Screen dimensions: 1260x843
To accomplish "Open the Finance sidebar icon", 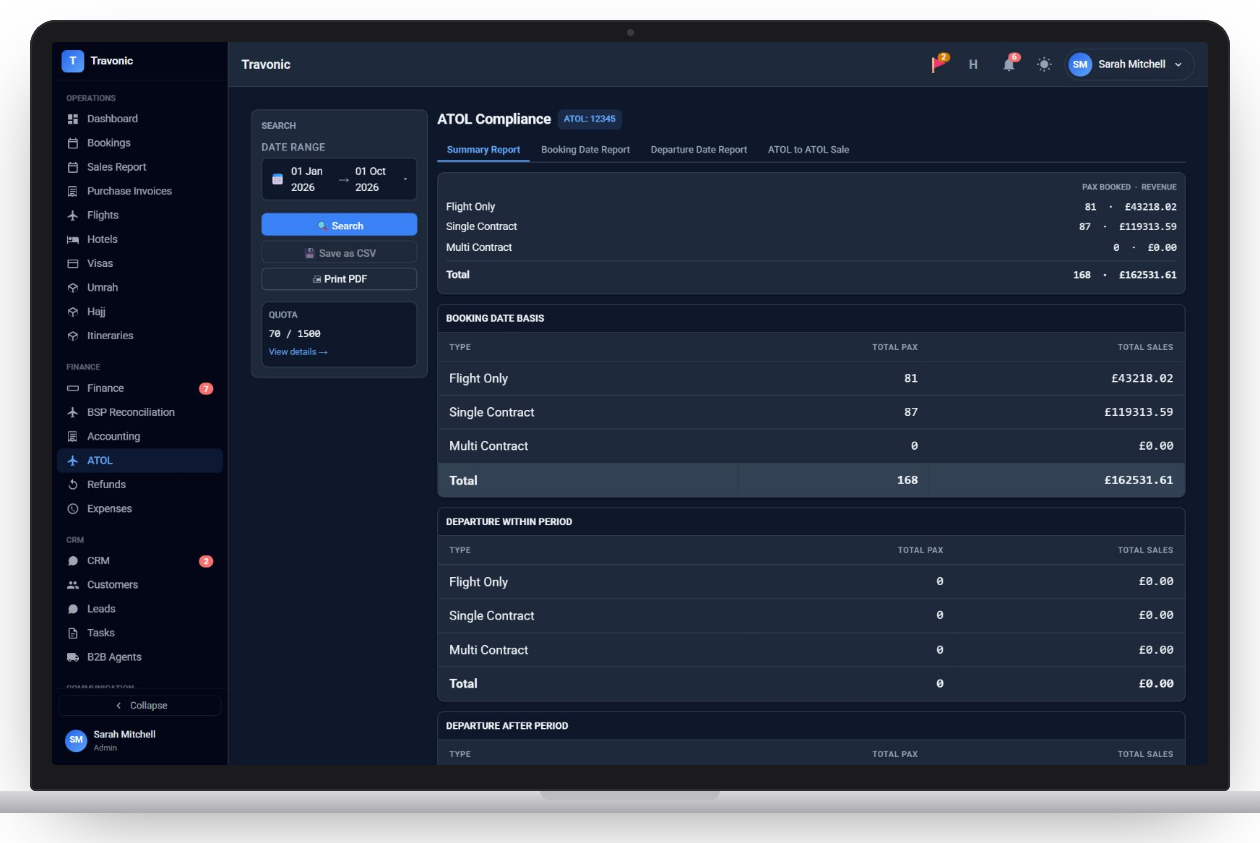I will 73,388.
